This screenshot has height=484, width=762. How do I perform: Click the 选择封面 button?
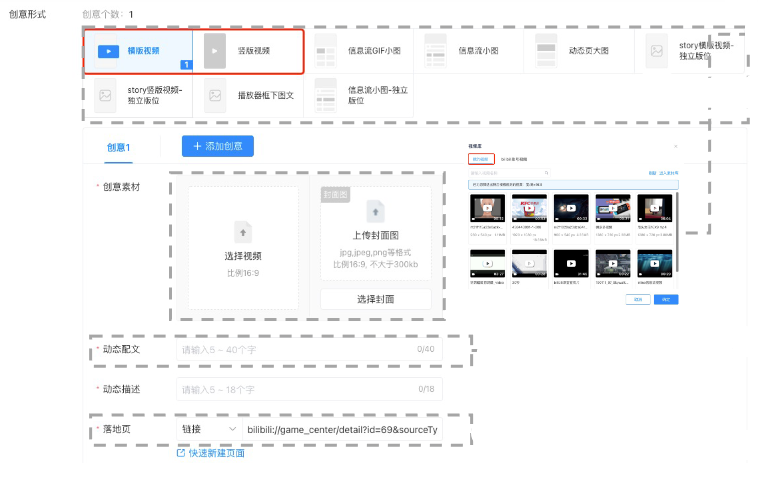376,299
